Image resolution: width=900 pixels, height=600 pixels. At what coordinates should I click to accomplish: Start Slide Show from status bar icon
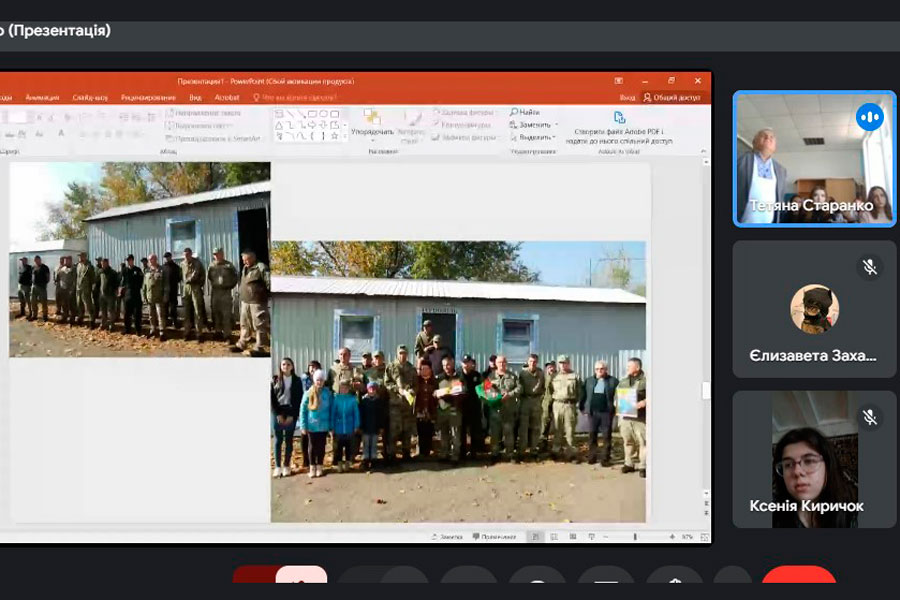click(591, 537)
